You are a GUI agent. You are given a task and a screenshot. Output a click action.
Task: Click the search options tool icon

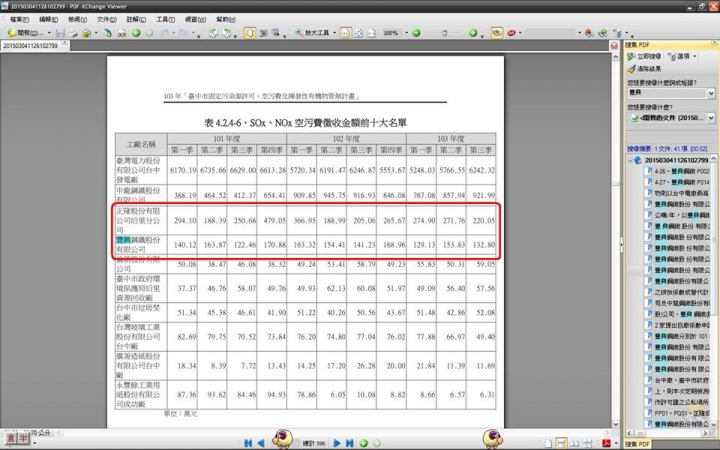tap(619, 33)
